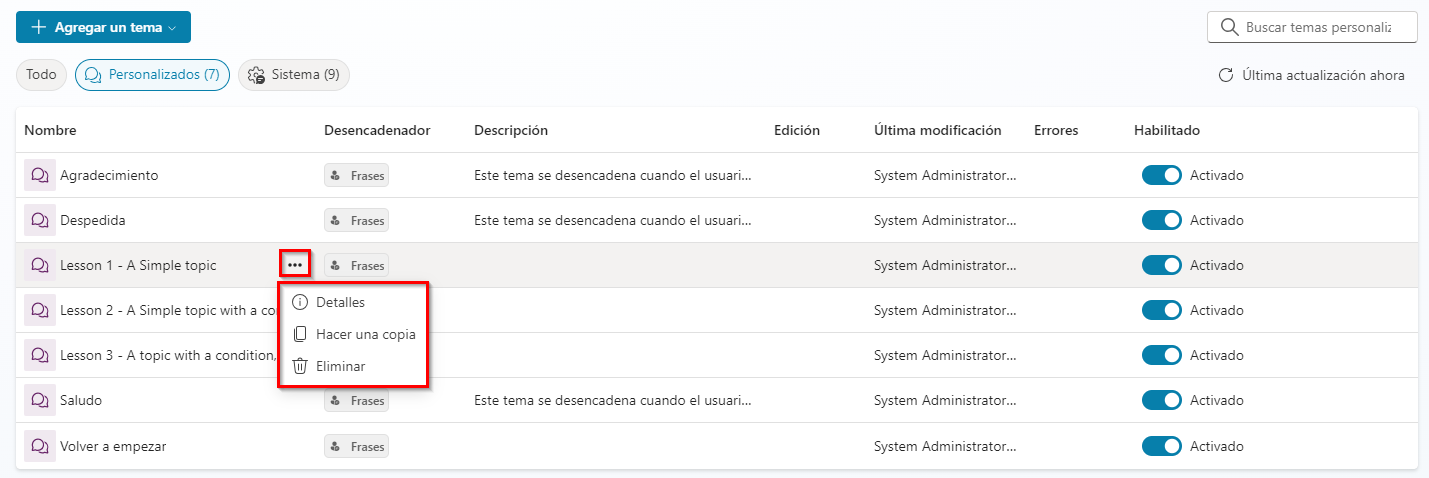Click the topic icon beside Agradecimiento

[40, 175]
